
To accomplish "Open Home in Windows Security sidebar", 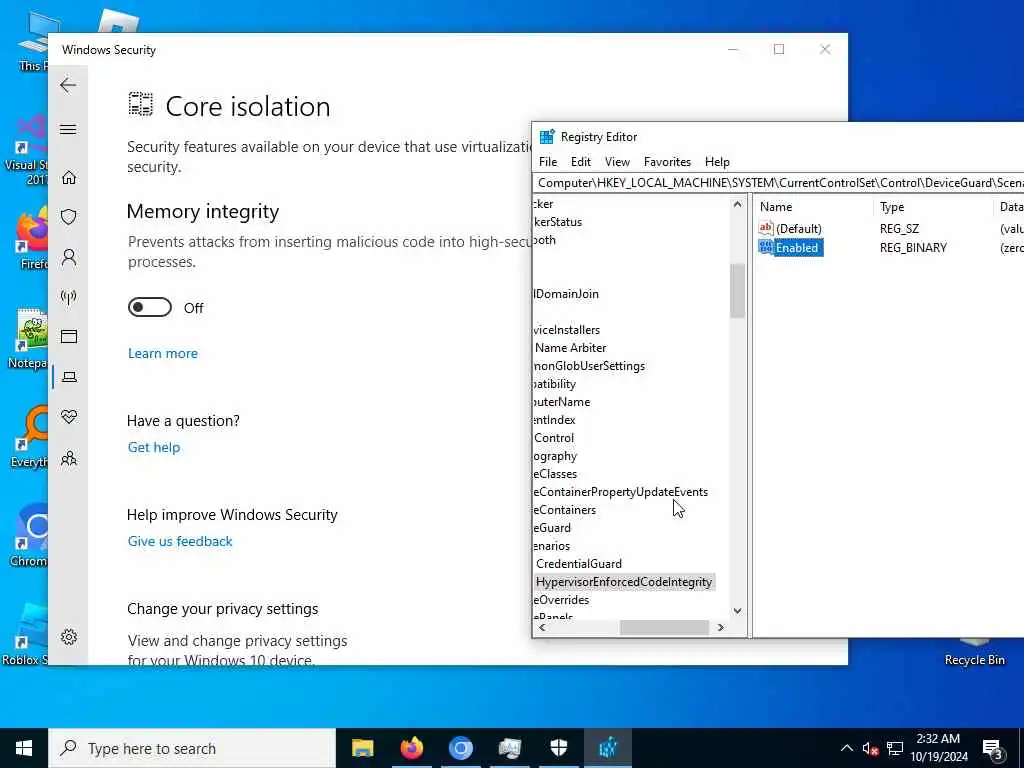I will pos(69,178).
